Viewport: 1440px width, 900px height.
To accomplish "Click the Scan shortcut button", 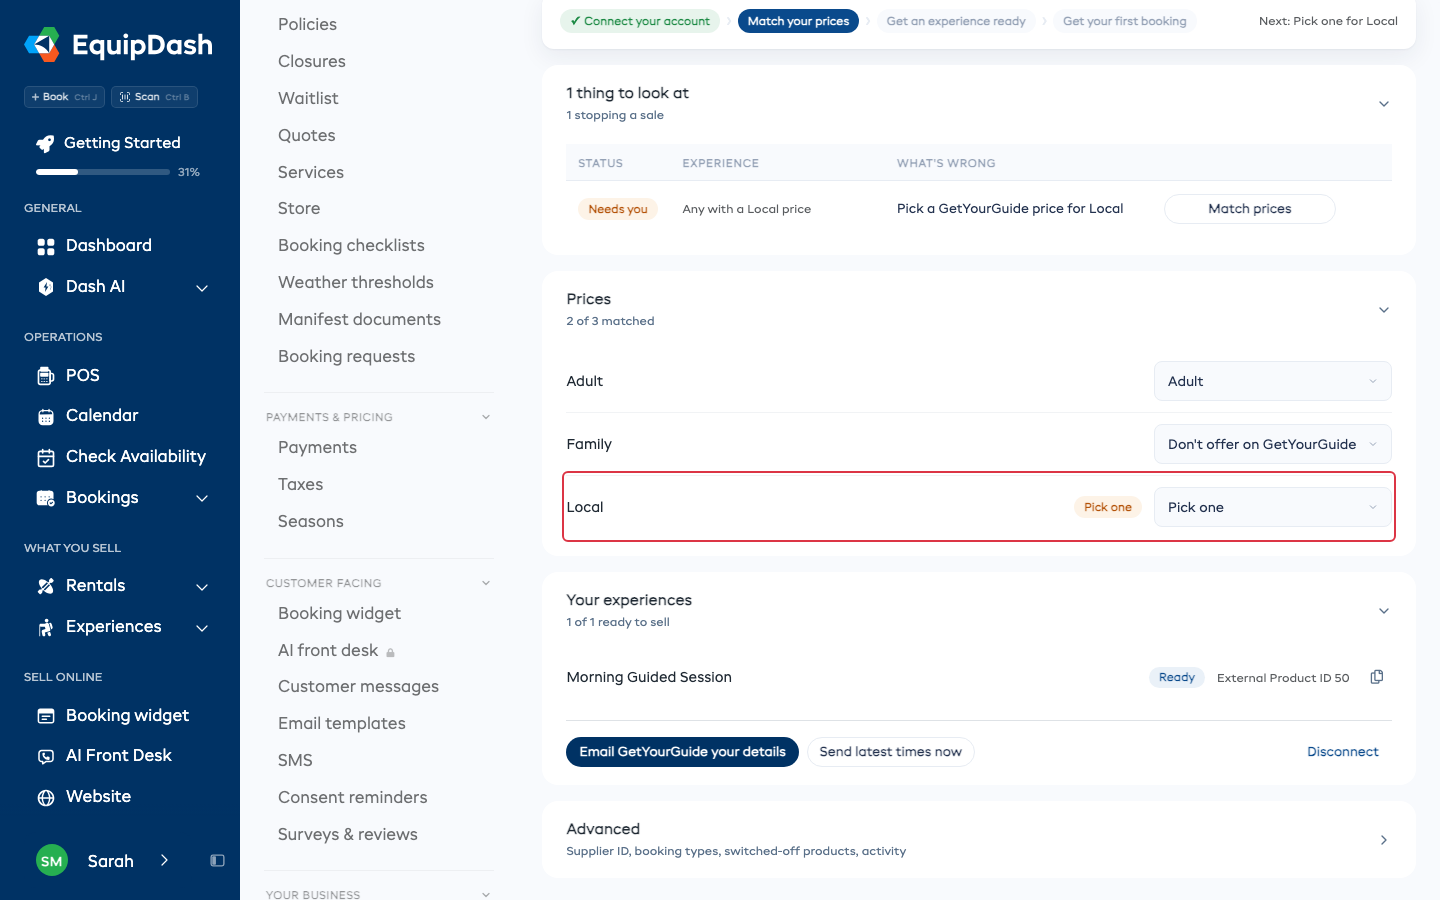I will (154, 97).
